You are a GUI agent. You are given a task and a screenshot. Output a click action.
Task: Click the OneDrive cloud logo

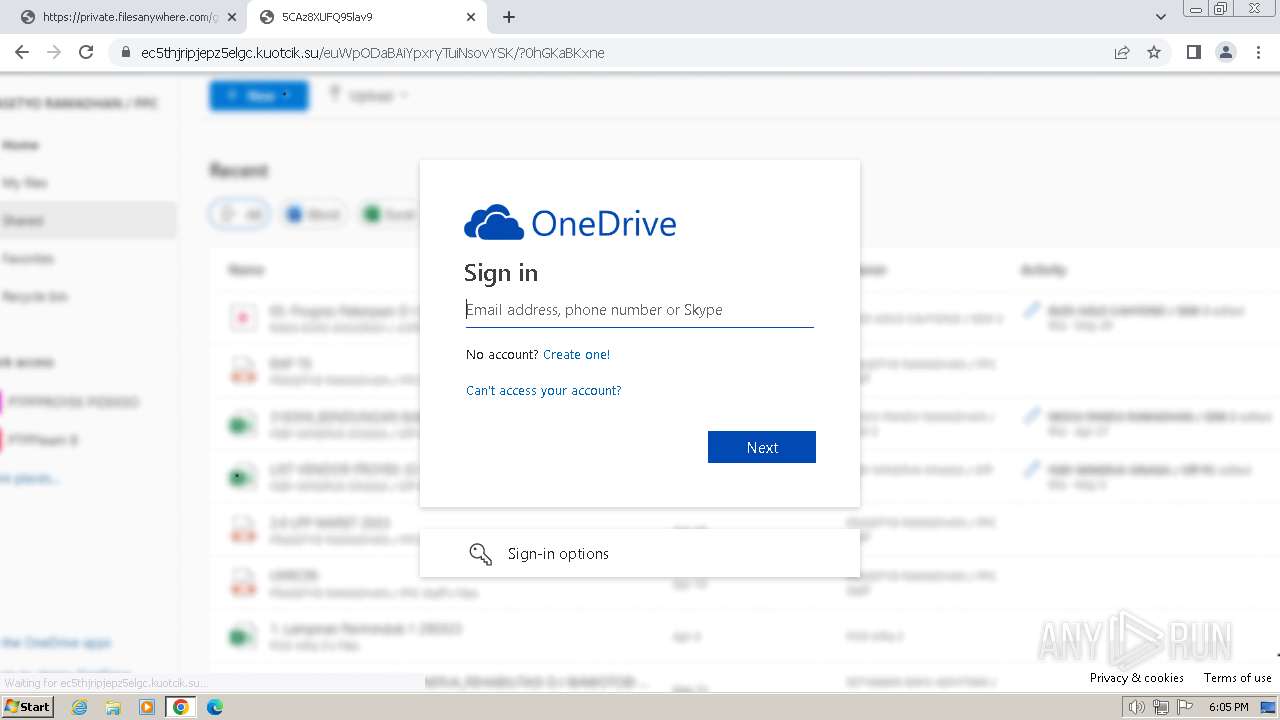tap(494, 223)
